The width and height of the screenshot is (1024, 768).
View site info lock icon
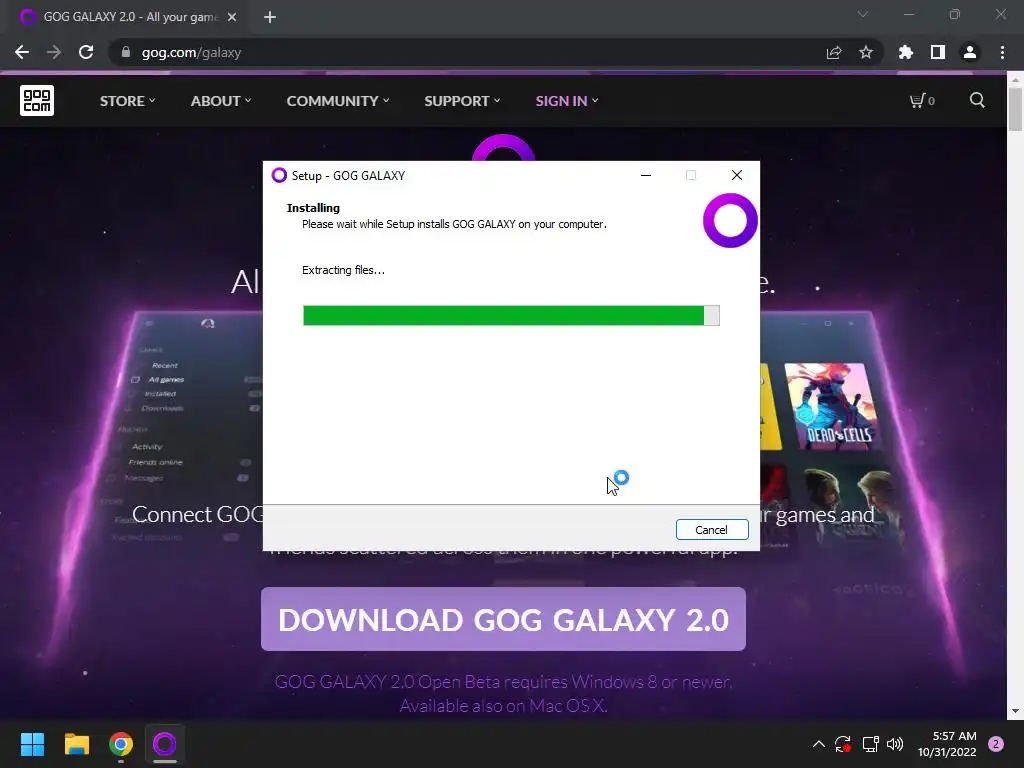[126, 52]
